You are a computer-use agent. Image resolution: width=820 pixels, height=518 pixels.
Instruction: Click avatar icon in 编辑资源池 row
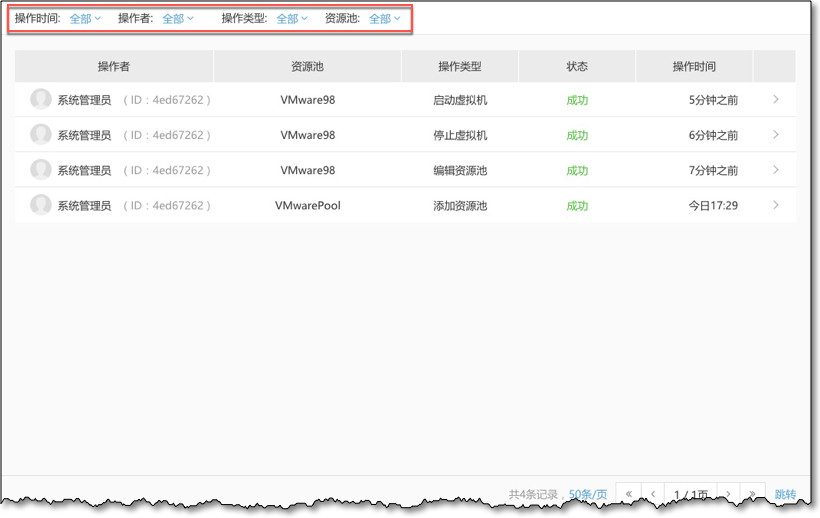point(41,169)
